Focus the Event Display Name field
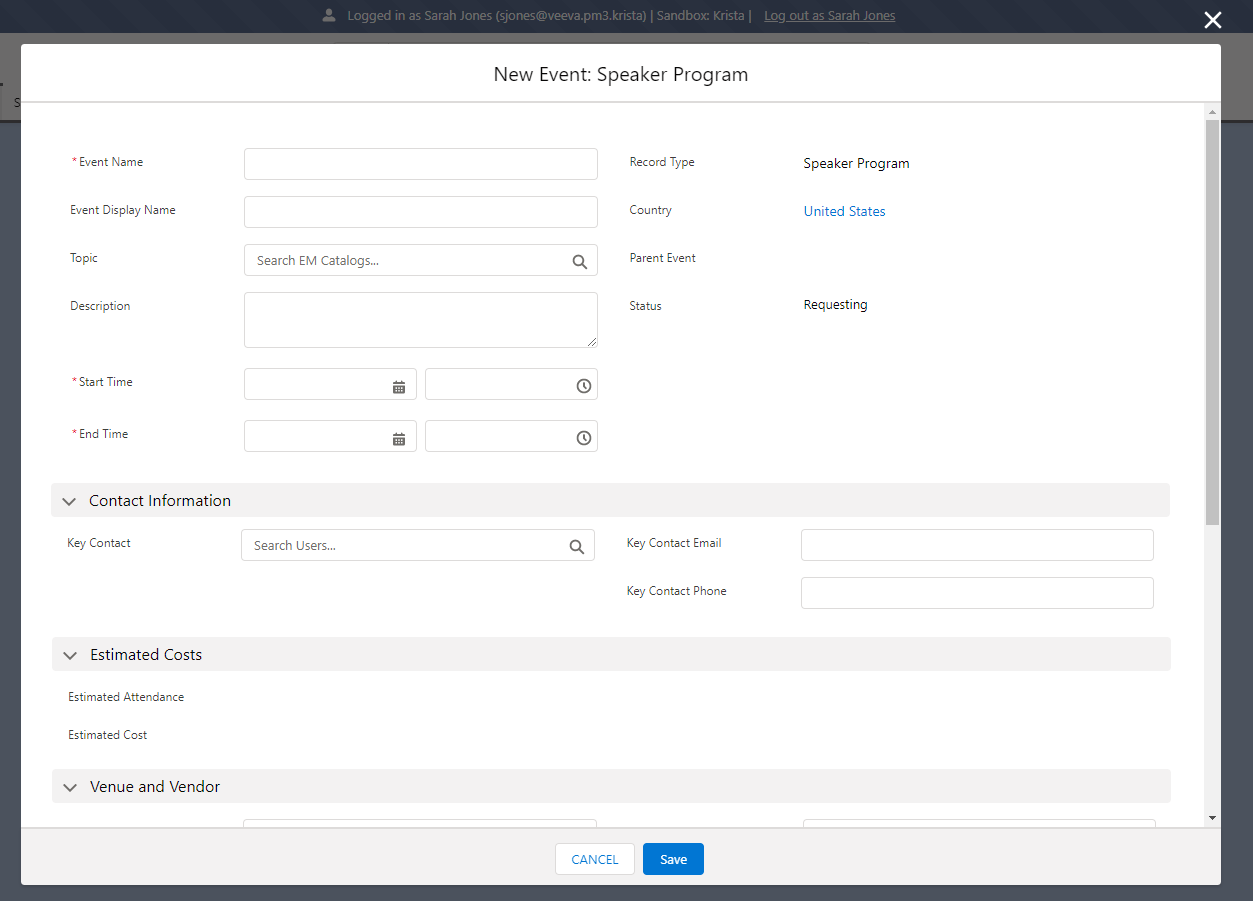1253x901 pixels. (x=420, y=212)
